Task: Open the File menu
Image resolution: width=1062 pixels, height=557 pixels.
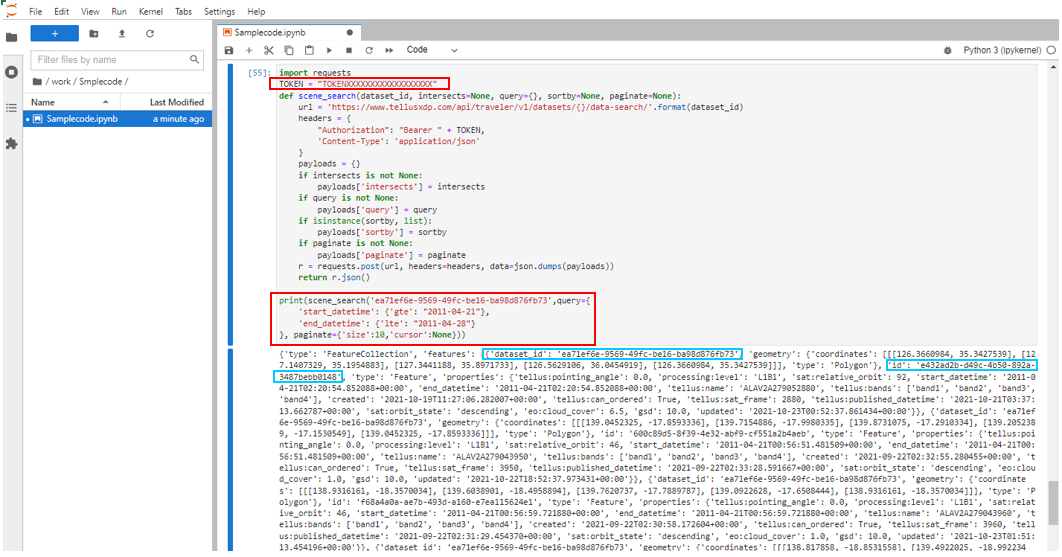Action: tap(35, 12)
